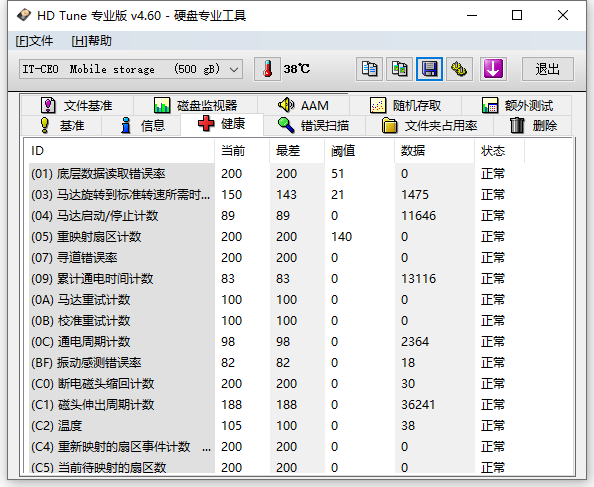Copy screenshot to clipboard icon
Viewport: 594px width, 487px height.
click(x=399, y=69)
